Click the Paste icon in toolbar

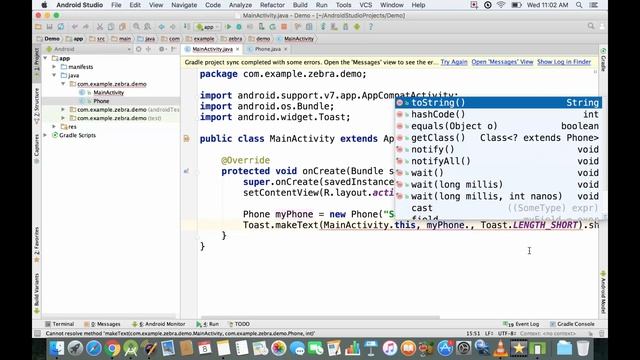pos(122,27)
